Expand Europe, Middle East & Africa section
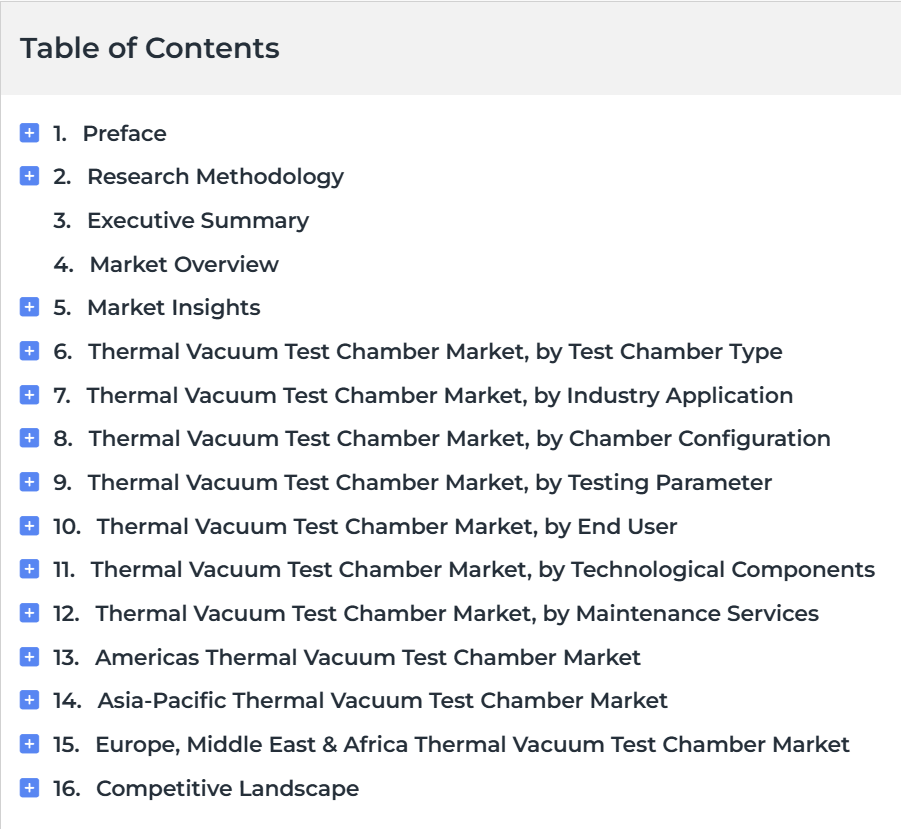The width and height of the screenshot is (901, 829). point(29,744)
